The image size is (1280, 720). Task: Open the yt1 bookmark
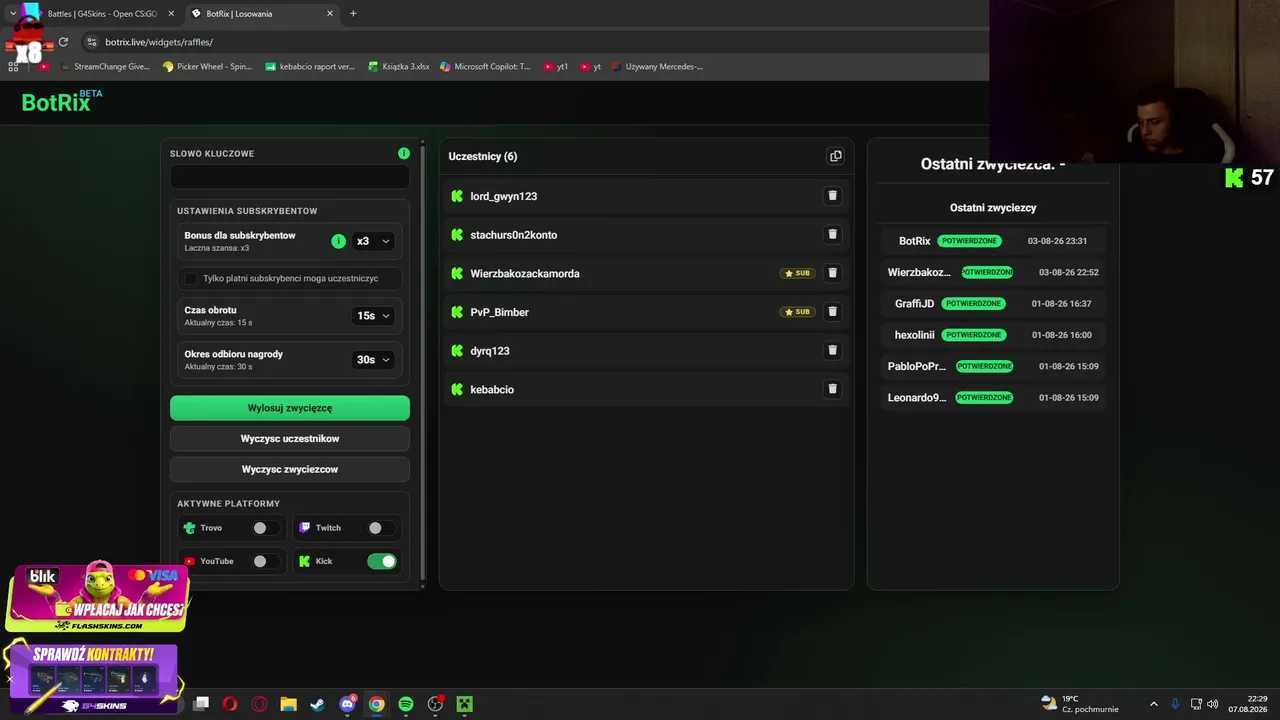coord(555,67)
